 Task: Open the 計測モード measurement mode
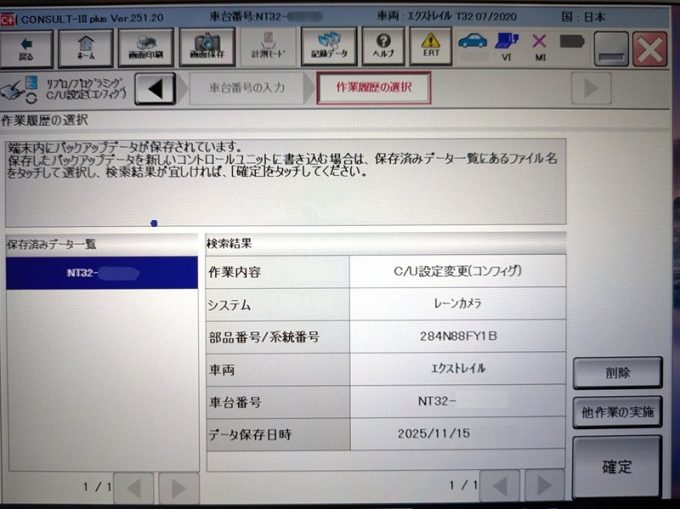(268, 47)
